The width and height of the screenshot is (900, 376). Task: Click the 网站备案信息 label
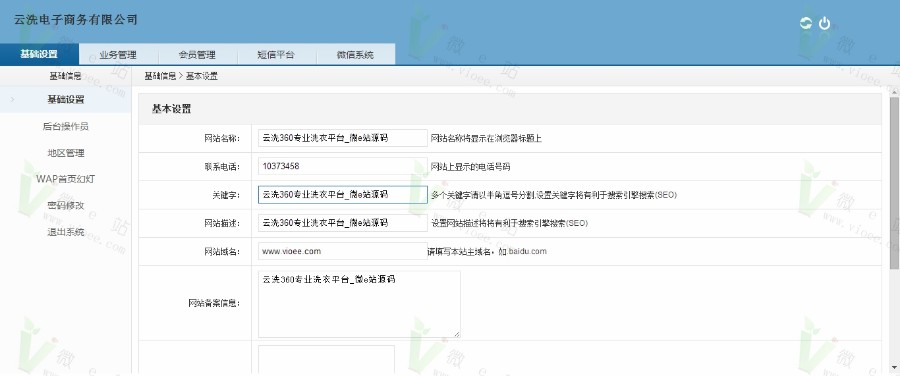pyautogui.click(x=214, y=304)
